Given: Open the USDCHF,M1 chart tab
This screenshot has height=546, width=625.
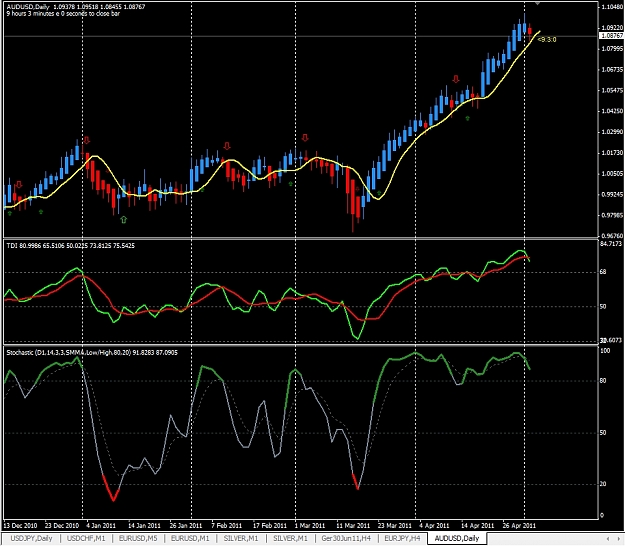Looking at the screenshot, I should 86,538.
